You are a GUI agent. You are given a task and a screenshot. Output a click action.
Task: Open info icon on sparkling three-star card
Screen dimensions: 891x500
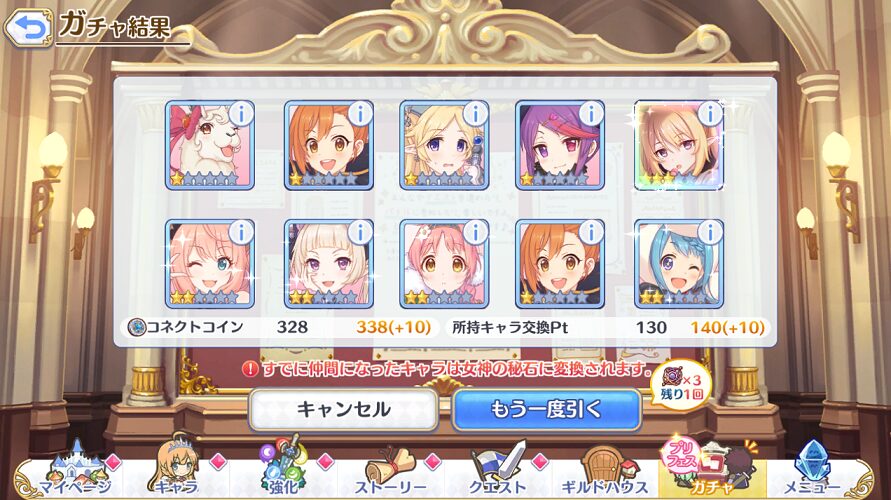point(710,114)
